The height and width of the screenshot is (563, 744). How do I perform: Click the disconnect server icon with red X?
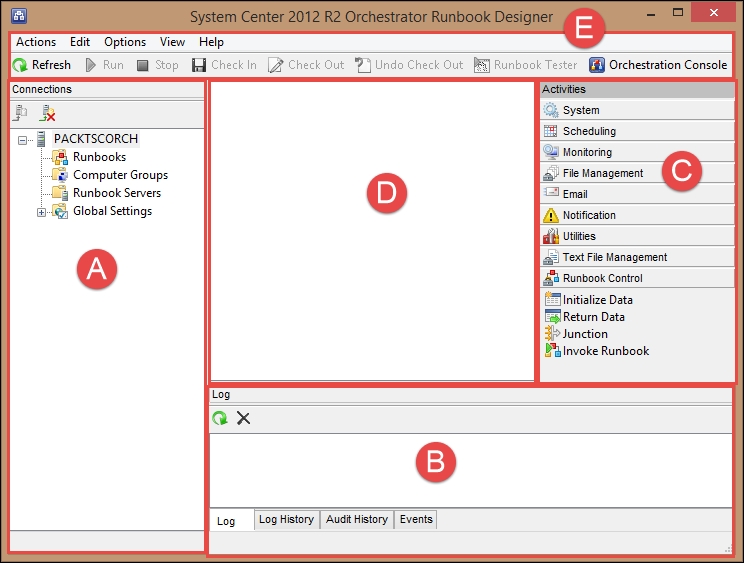point(47,113)
